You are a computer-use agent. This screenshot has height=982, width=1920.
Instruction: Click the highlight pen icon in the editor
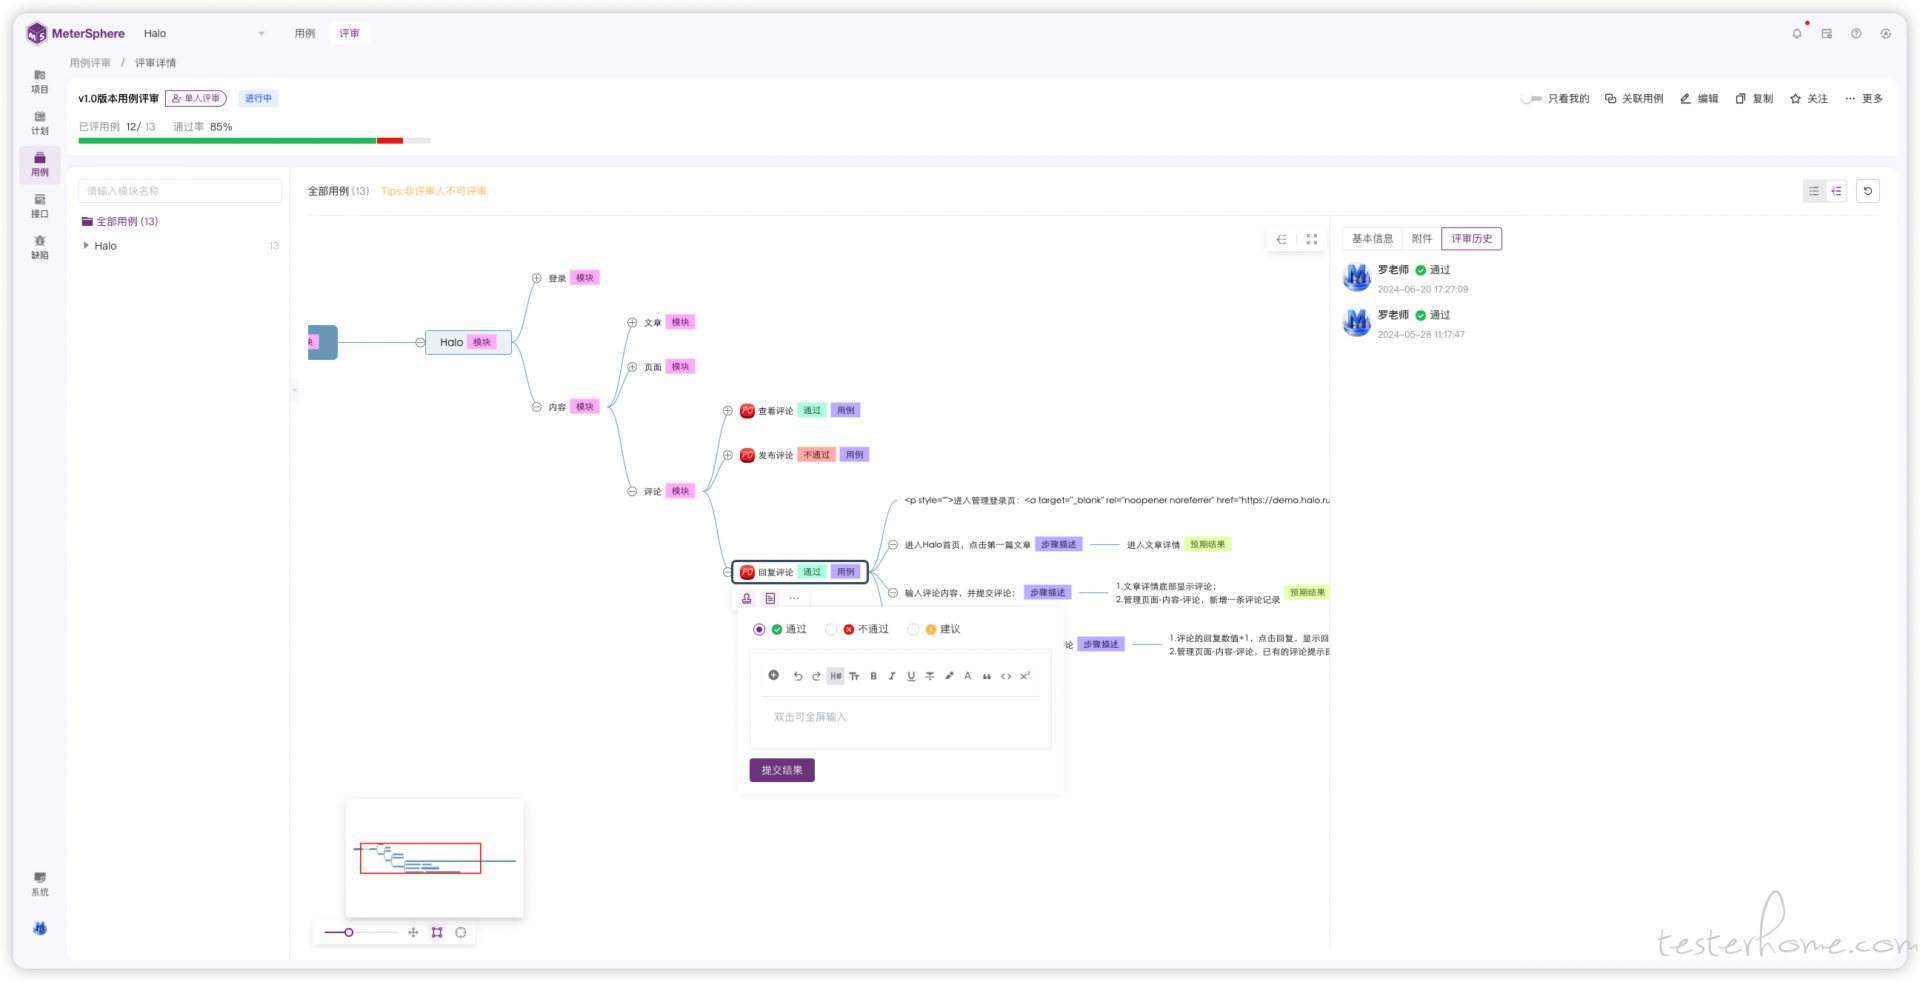[x=949, y=676]
